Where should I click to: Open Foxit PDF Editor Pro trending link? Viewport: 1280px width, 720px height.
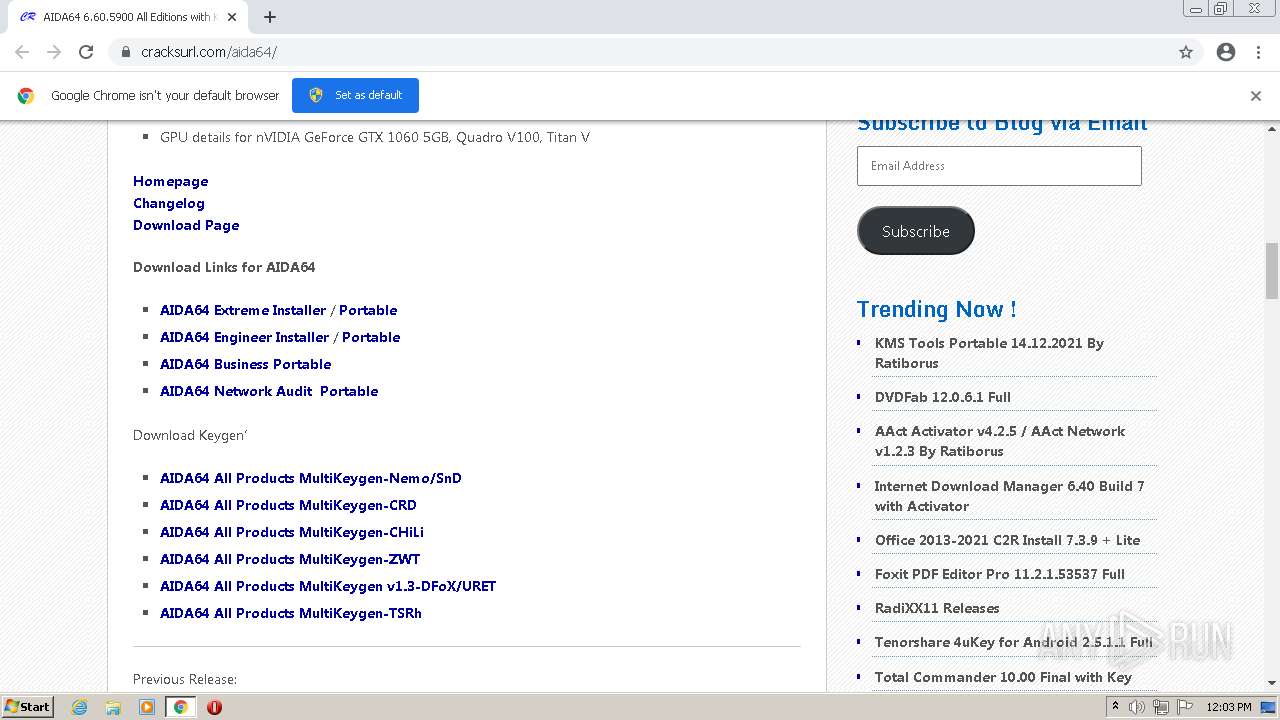click(1000, 574)
